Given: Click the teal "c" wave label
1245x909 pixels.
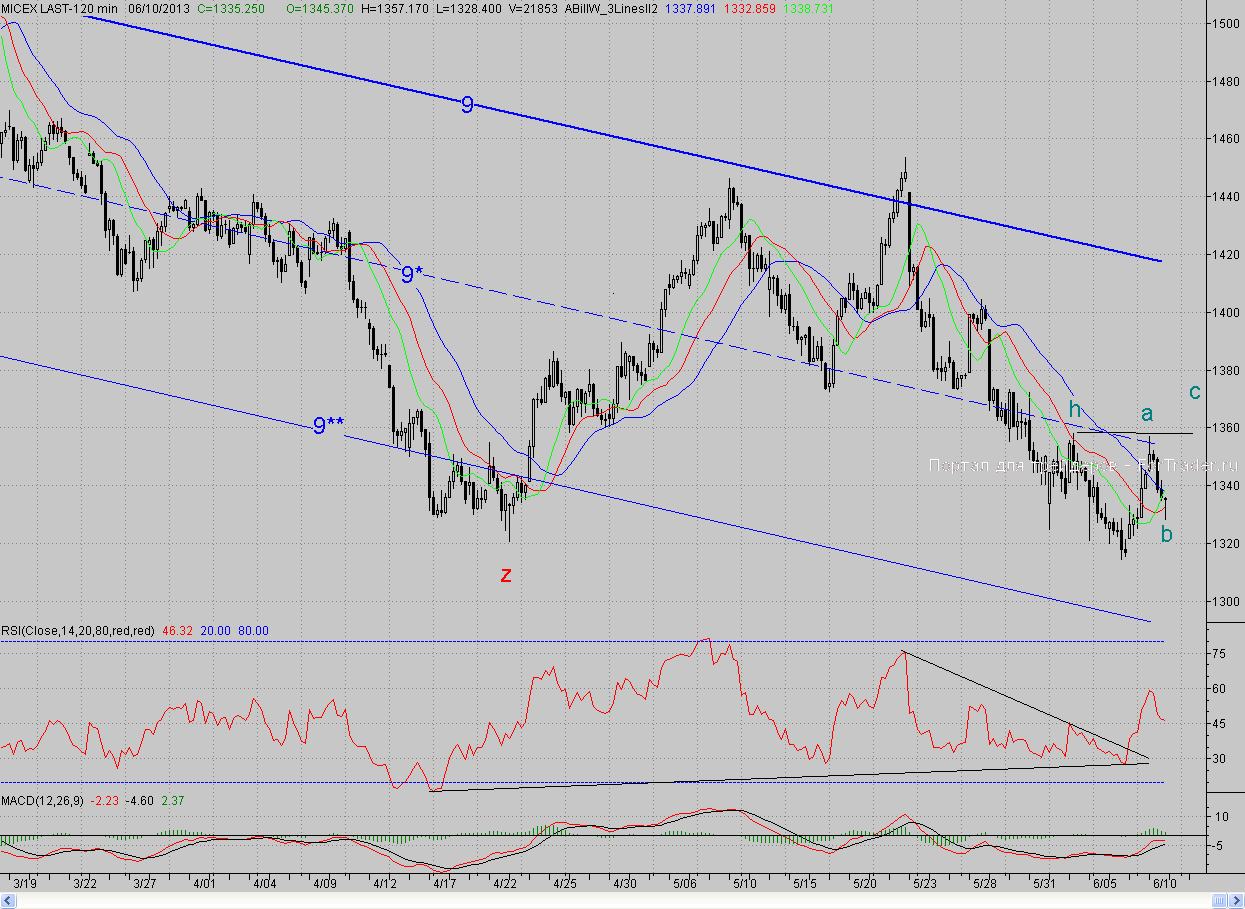Looking at the screenshot, I should [1194, 391].
